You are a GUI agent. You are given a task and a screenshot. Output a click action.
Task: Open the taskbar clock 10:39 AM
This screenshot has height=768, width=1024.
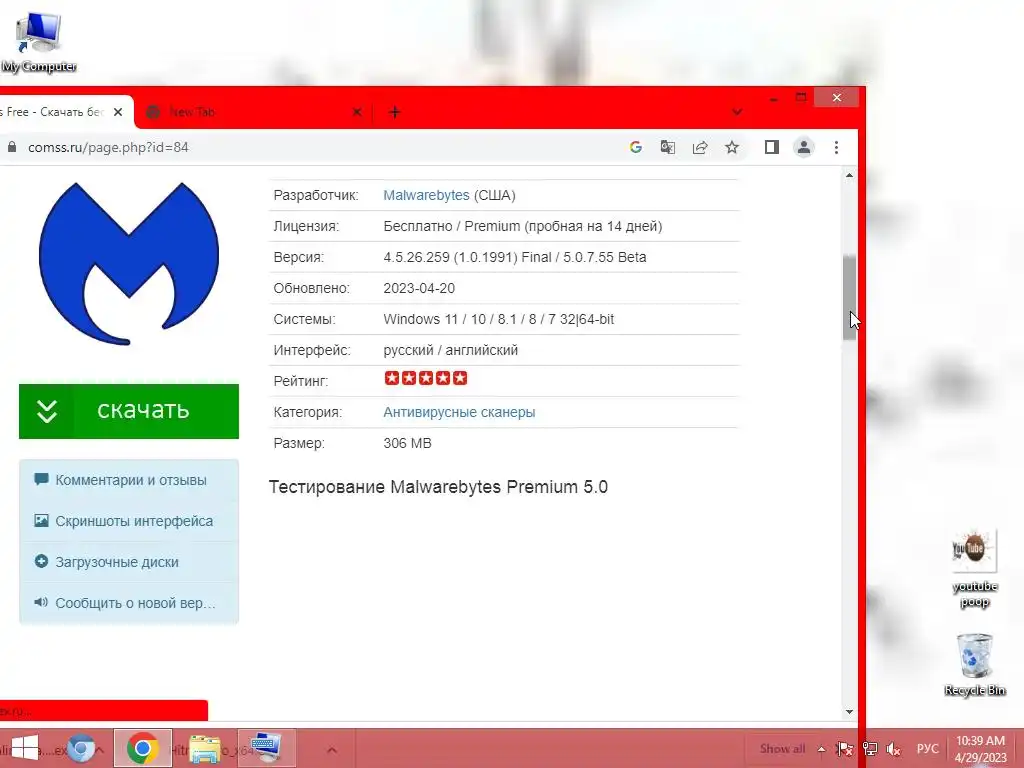point(980,749)
